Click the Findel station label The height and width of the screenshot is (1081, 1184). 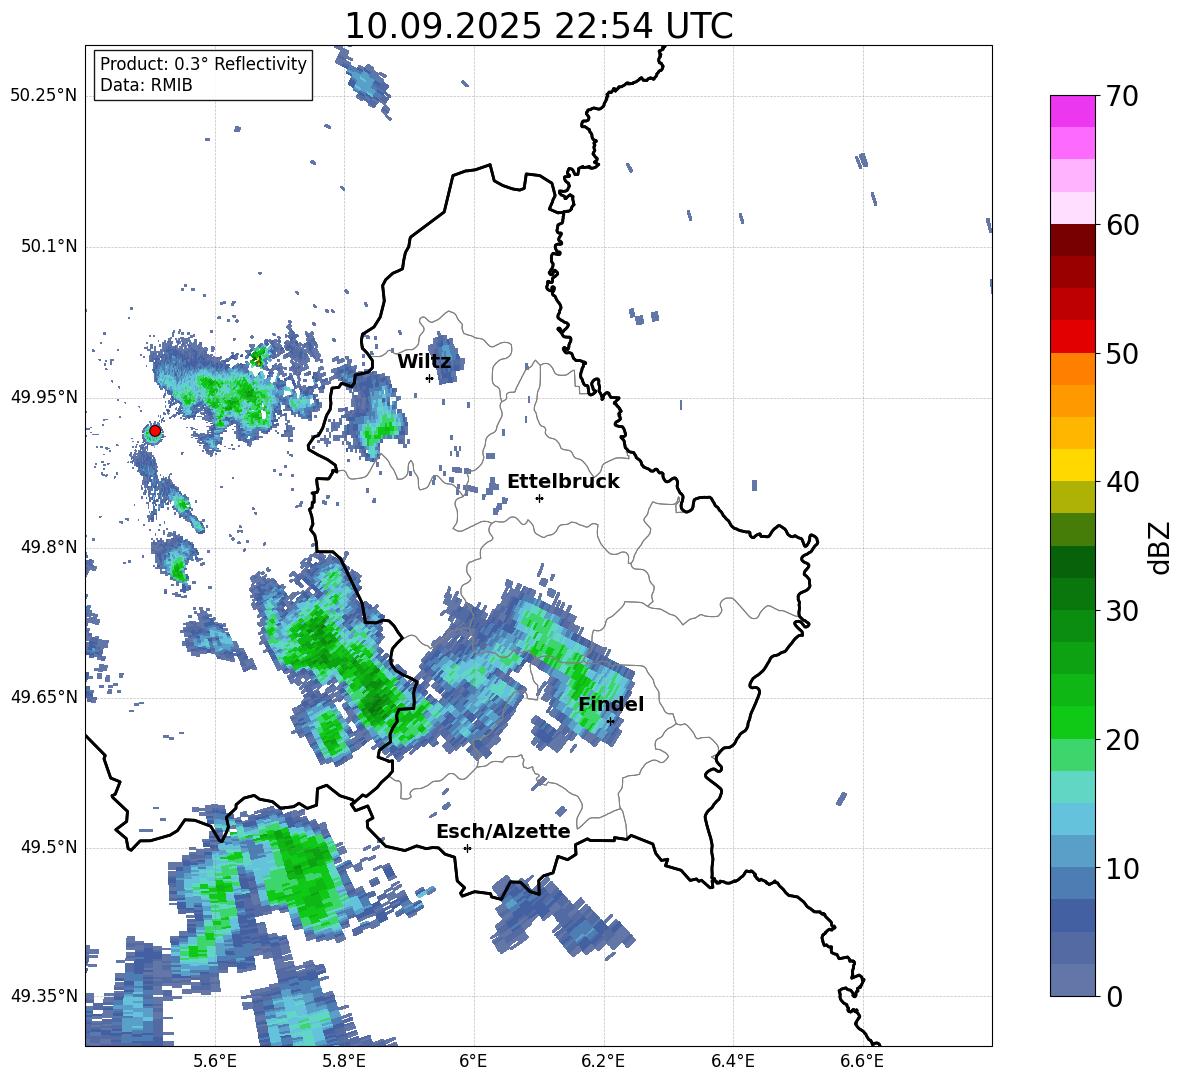click(611, 704)
